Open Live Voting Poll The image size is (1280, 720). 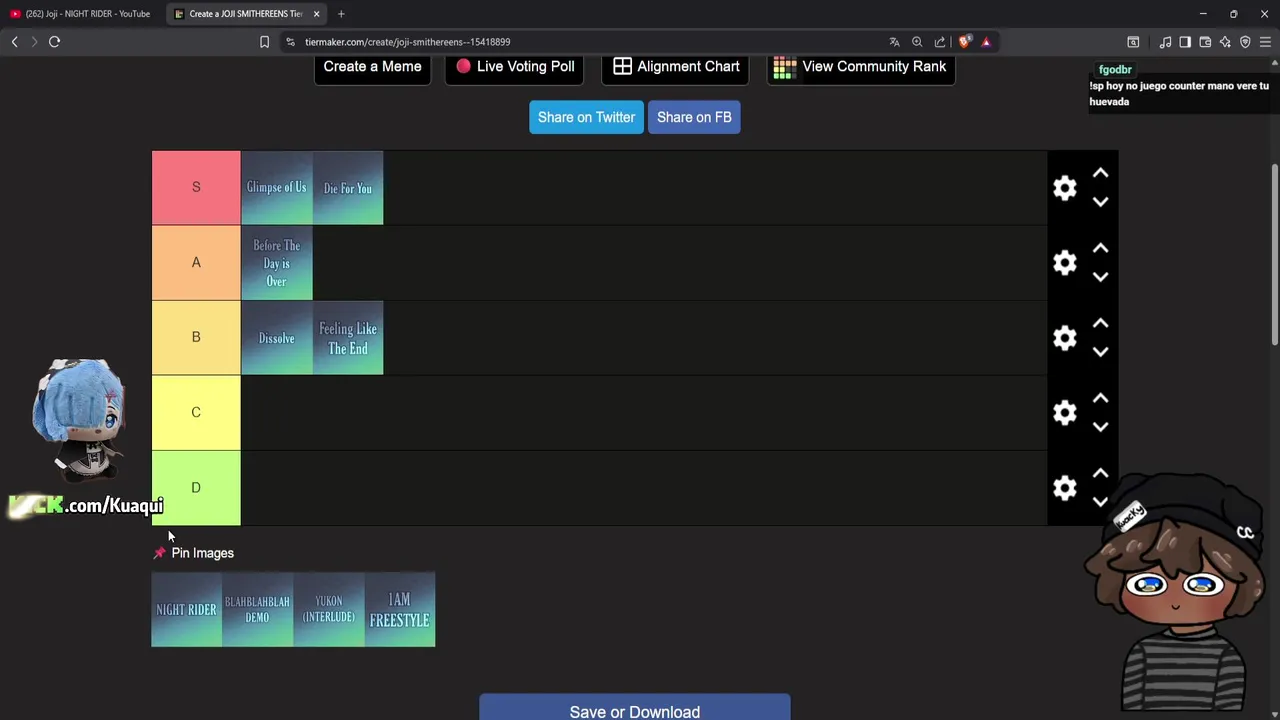point(515,67)
